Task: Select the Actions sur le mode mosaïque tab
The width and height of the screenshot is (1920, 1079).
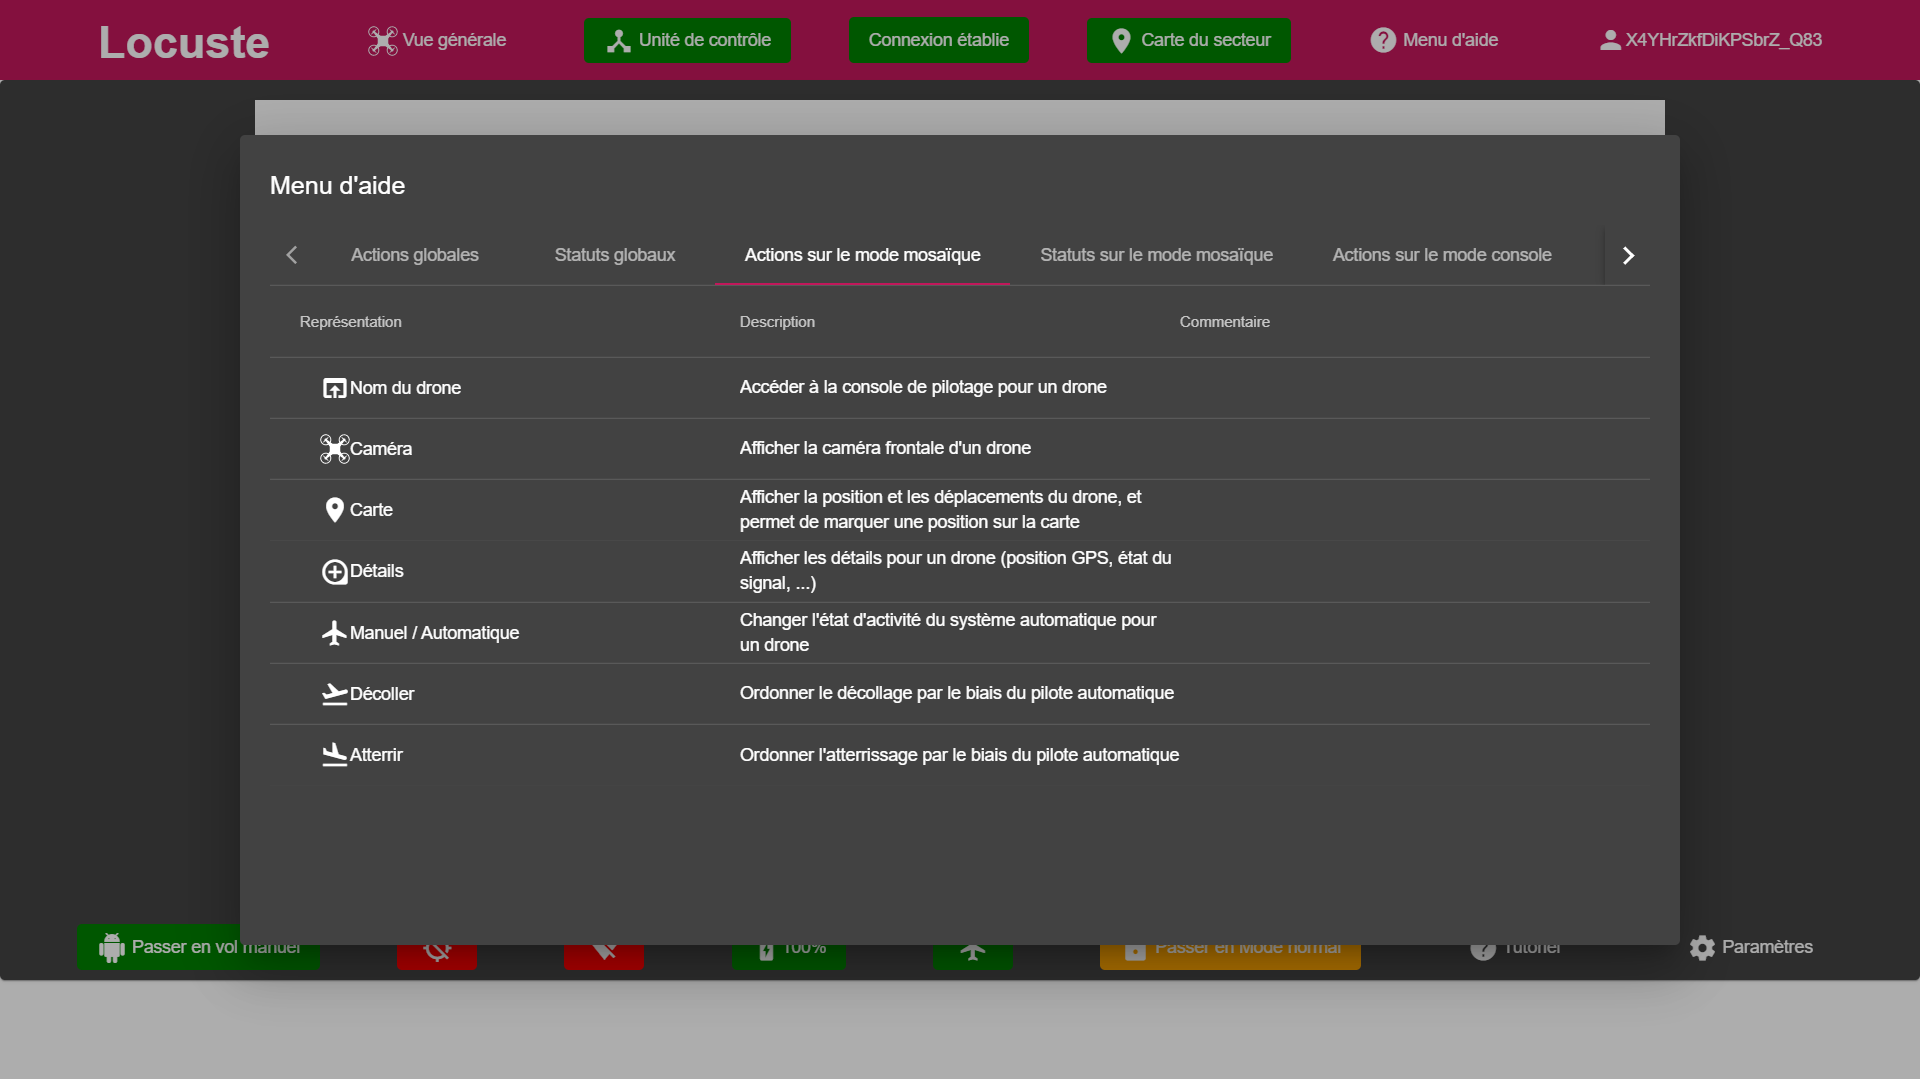Action: pos(862,255)
